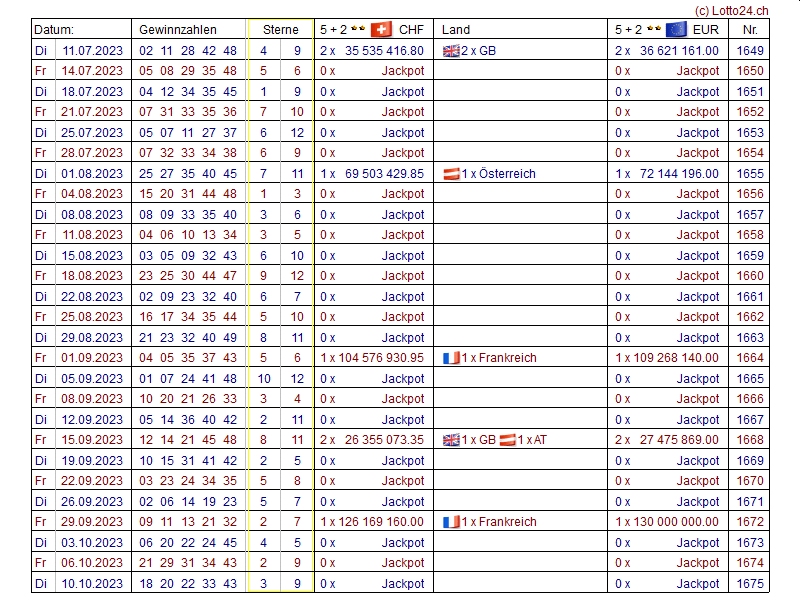Click the Land column header
Screen dimensions: 800x600
click(456, 30)
